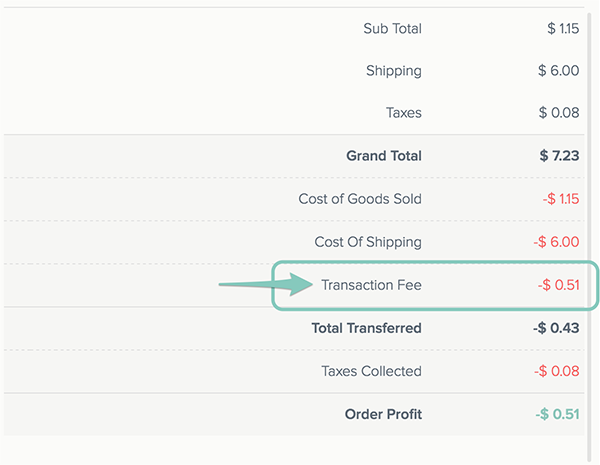The height and width of the screenshot is (465, 600).
Task: Click the Cost of Goods Sold label
Action: [x=360, y=199]
